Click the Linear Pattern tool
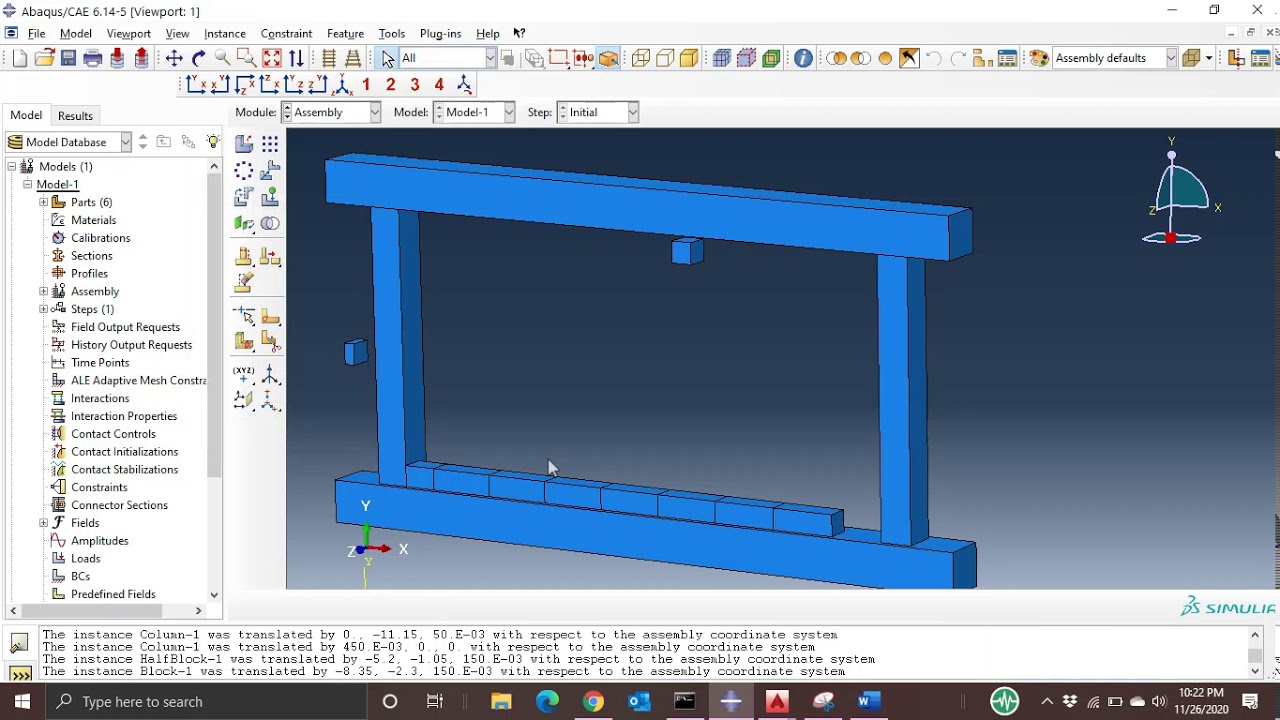The width and height of the screenshot is (1280, 720). [270, 144]
